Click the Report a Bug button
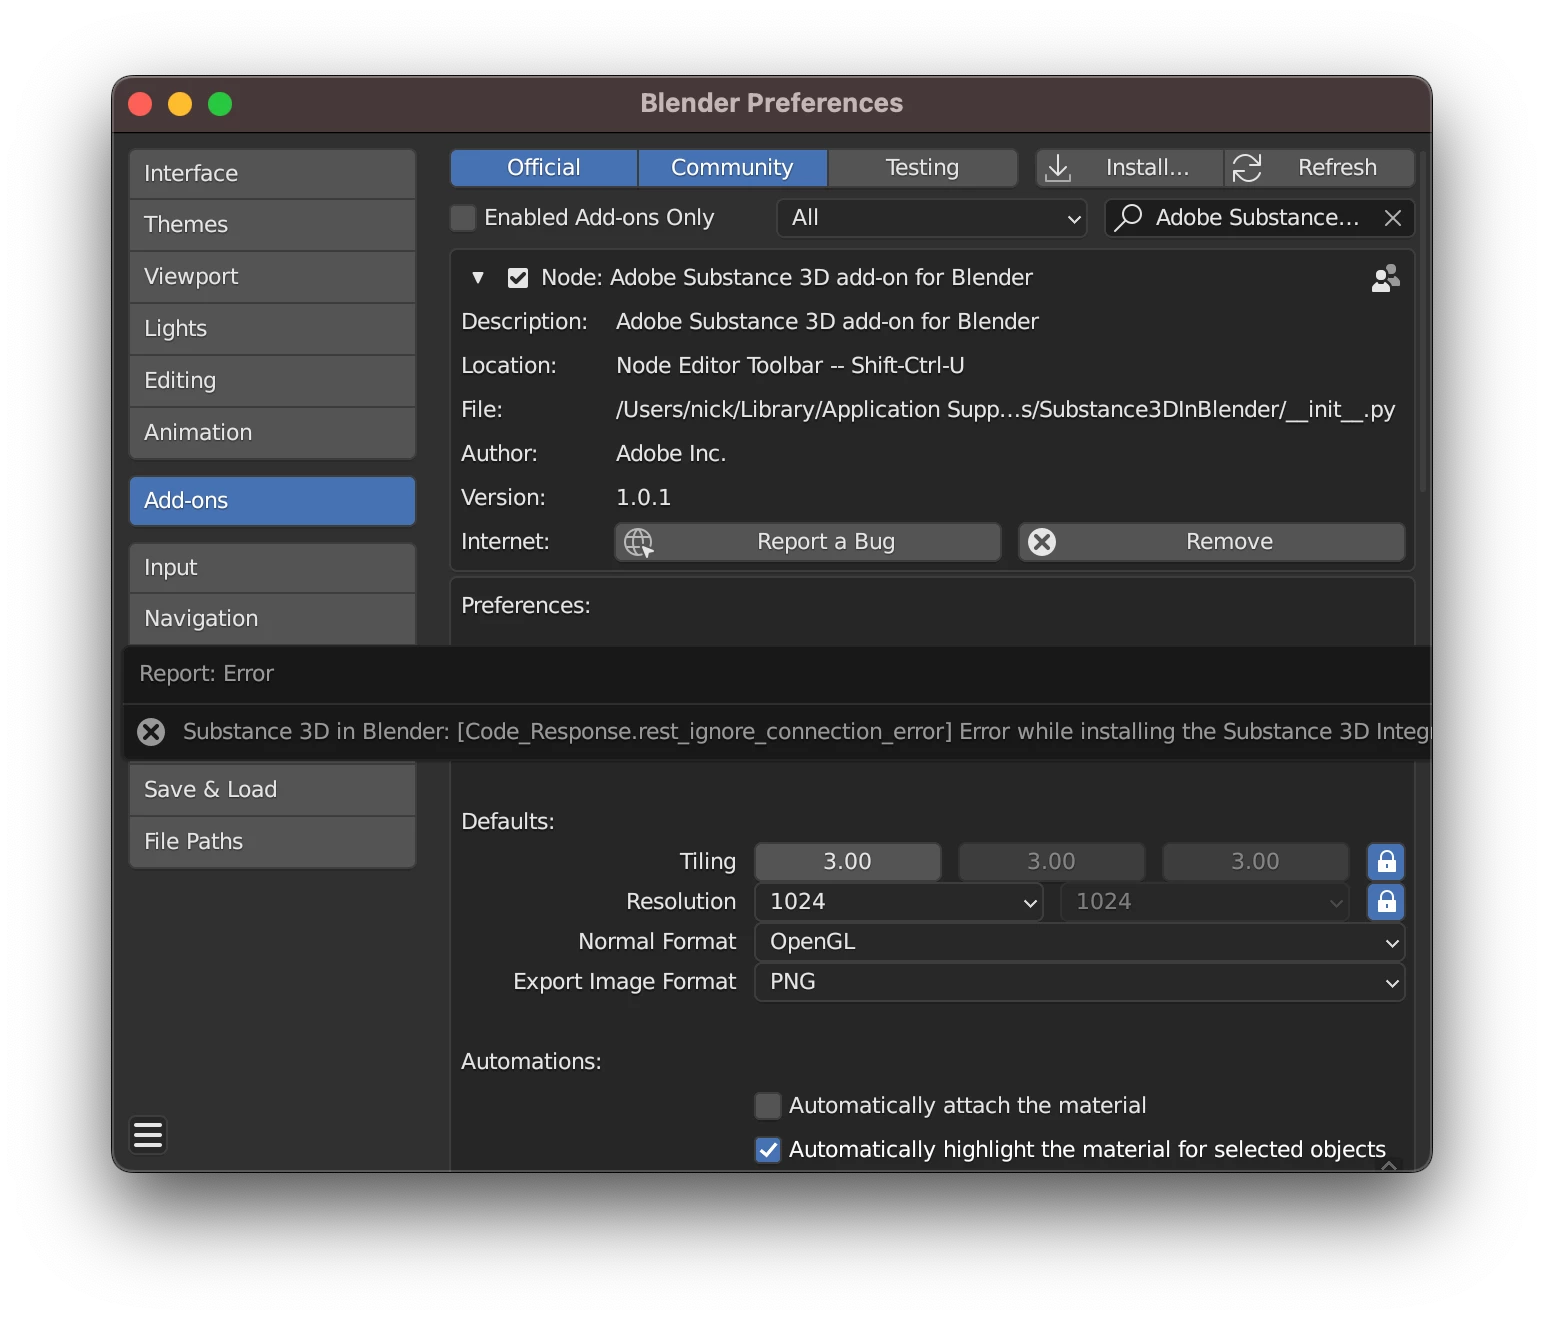1544x1320 pixels. [x=807, y=542]
